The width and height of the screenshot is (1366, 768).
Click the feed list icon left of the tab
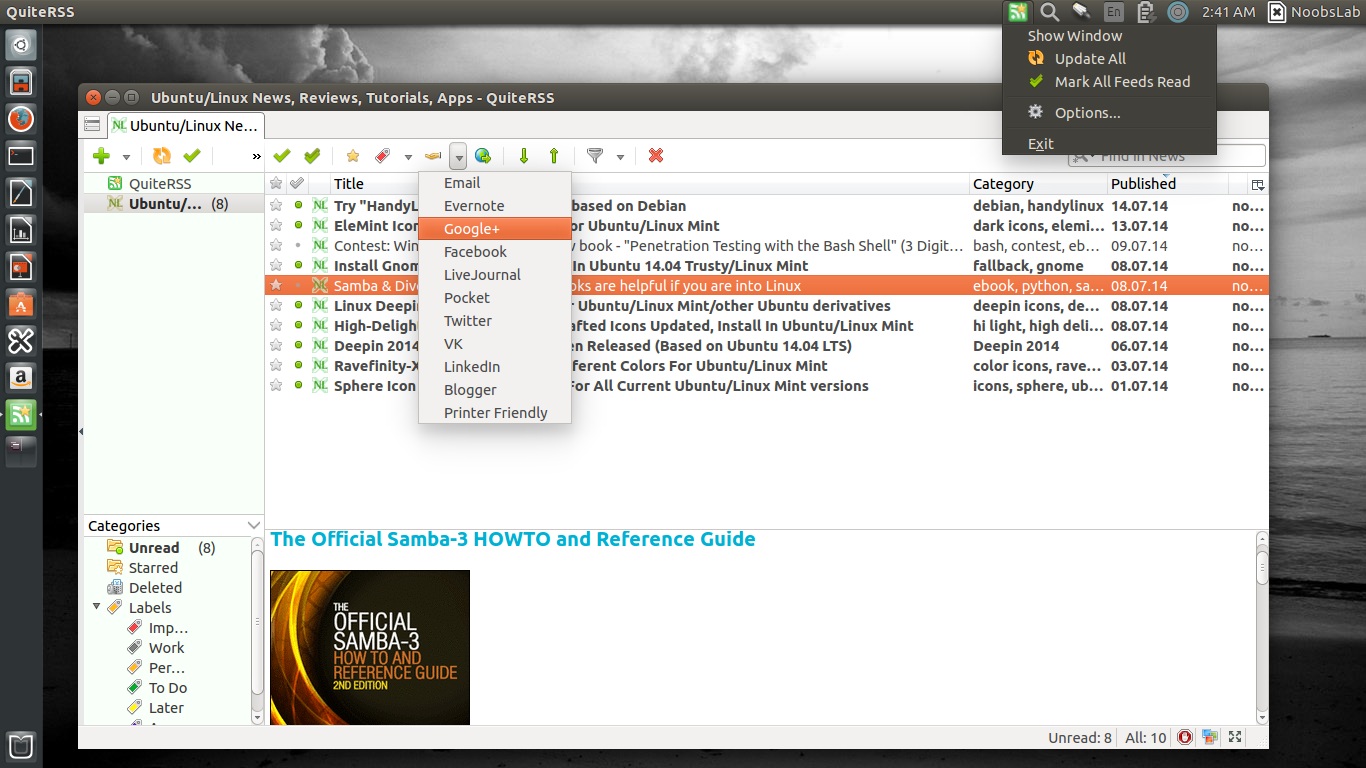[92, 125]
